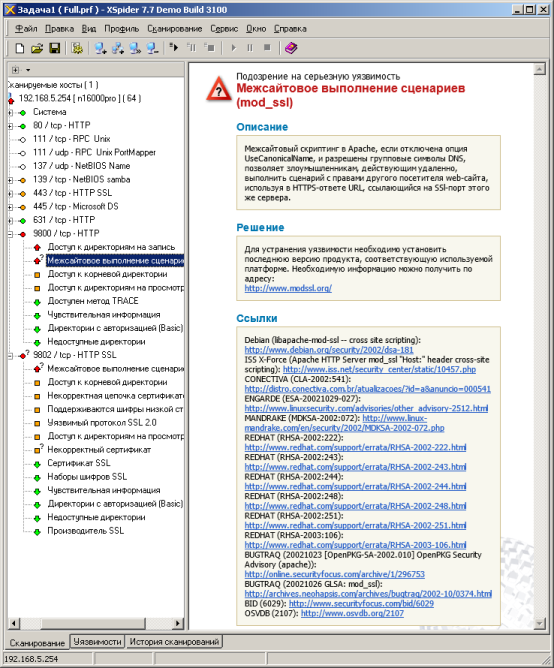Select host 192.168.5.254 [ n16000pro ]

click(x=80, y=98)
